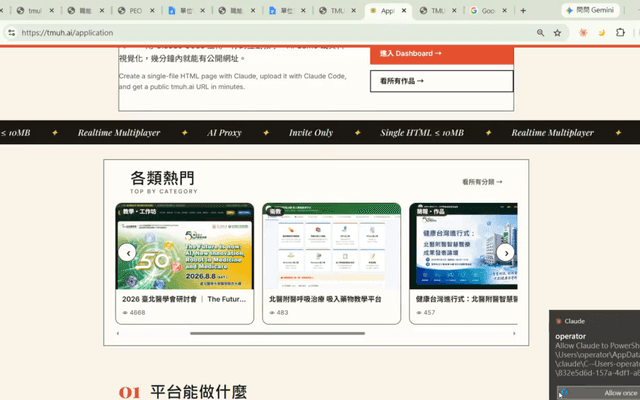Click the 衛教 badge on second card
Screen dimensions: 640x400
click(275, 211)
